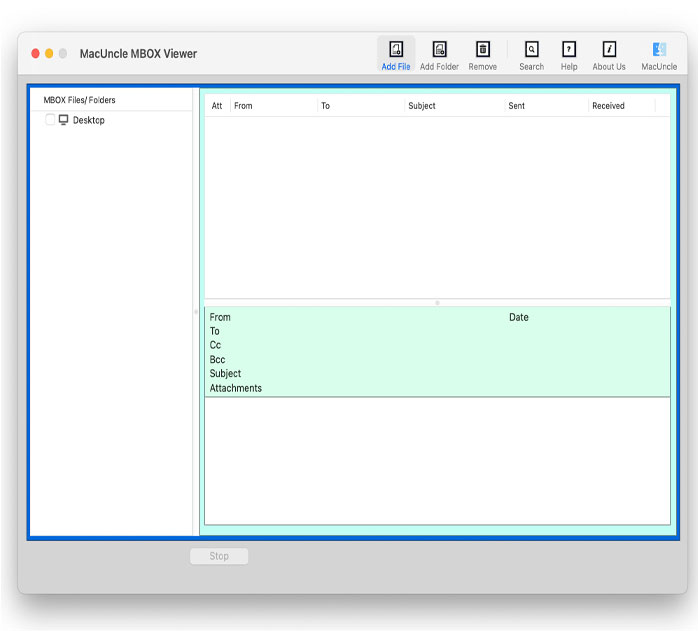The width and height of the screenshot is (700, 631).
Task: Click the yellow minimize window button
Action: 49,53
